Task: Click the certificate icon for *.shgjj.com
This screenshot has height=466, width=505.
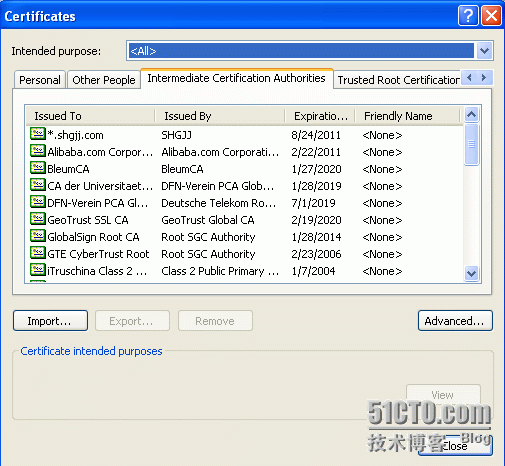Action: tap(38, 134)
